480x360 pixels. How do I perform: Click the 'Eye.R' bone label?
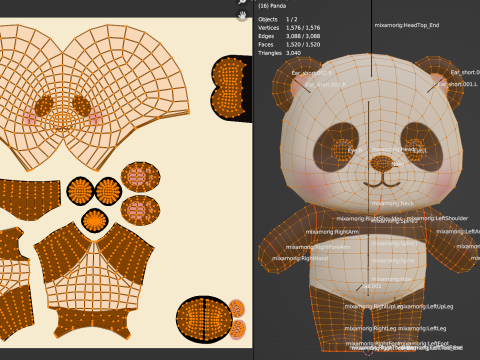(x=355, y=151)
